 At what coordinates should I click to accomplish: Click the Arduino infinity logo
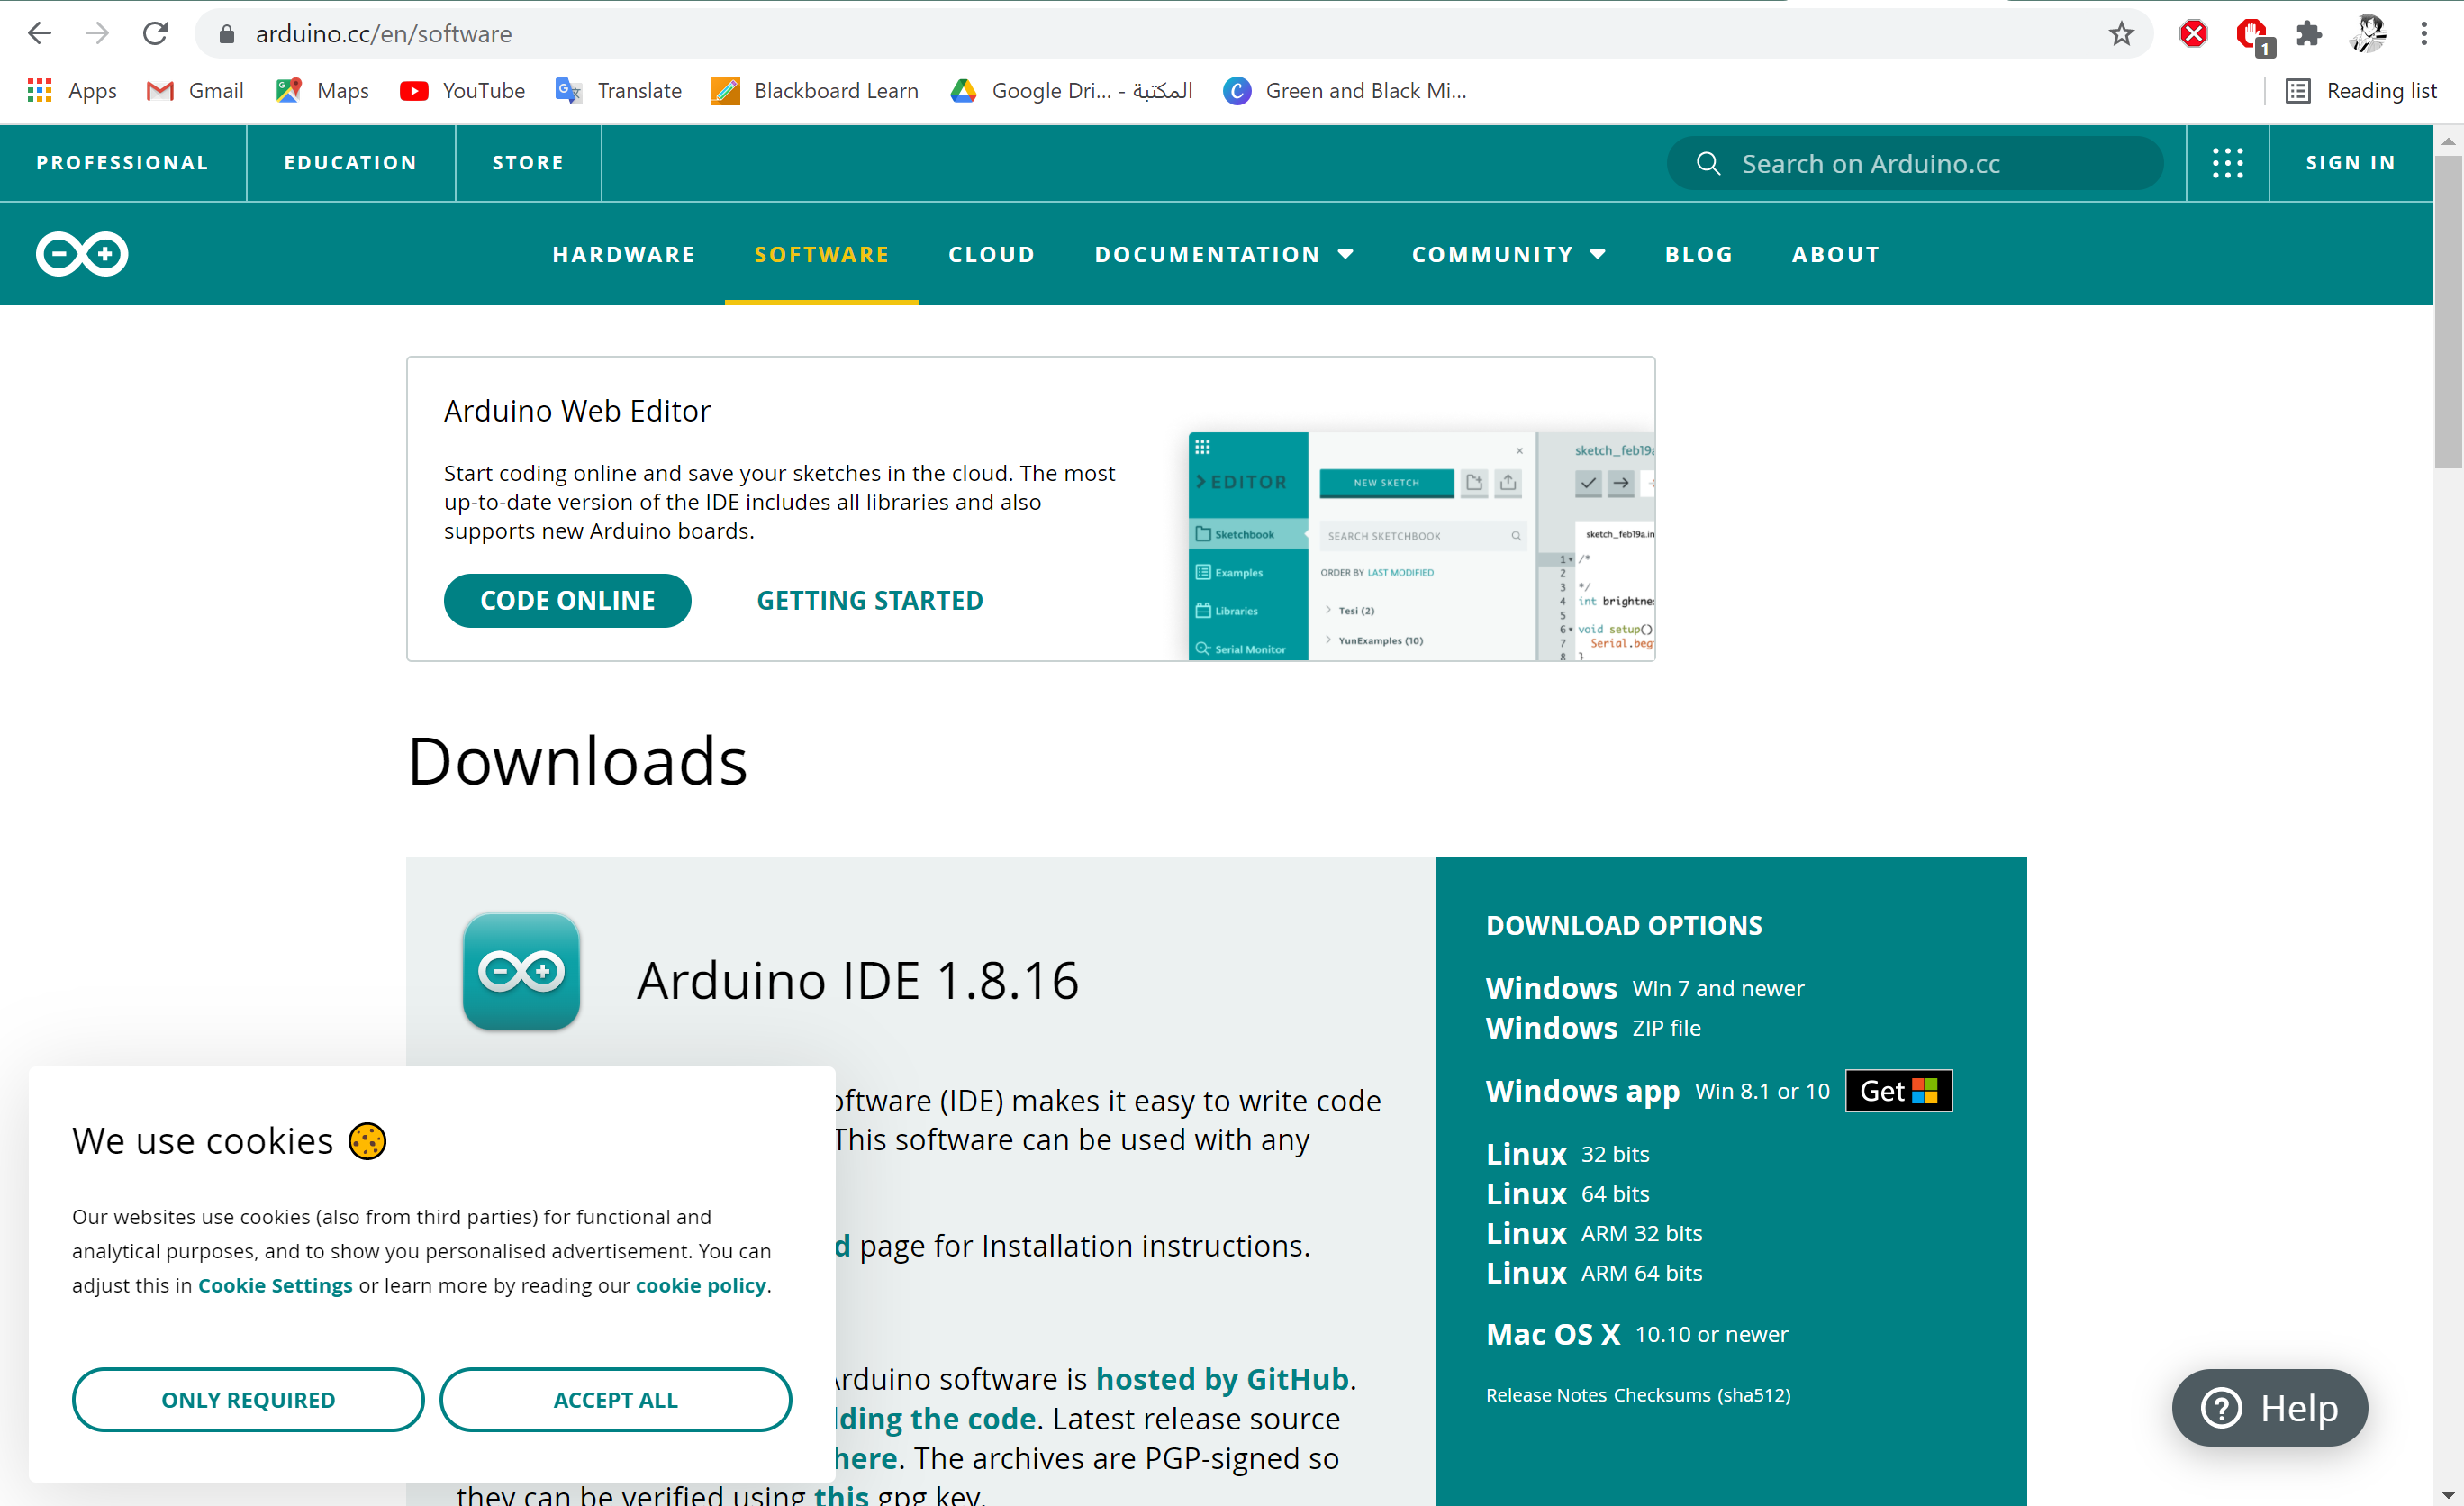point(82,254)
